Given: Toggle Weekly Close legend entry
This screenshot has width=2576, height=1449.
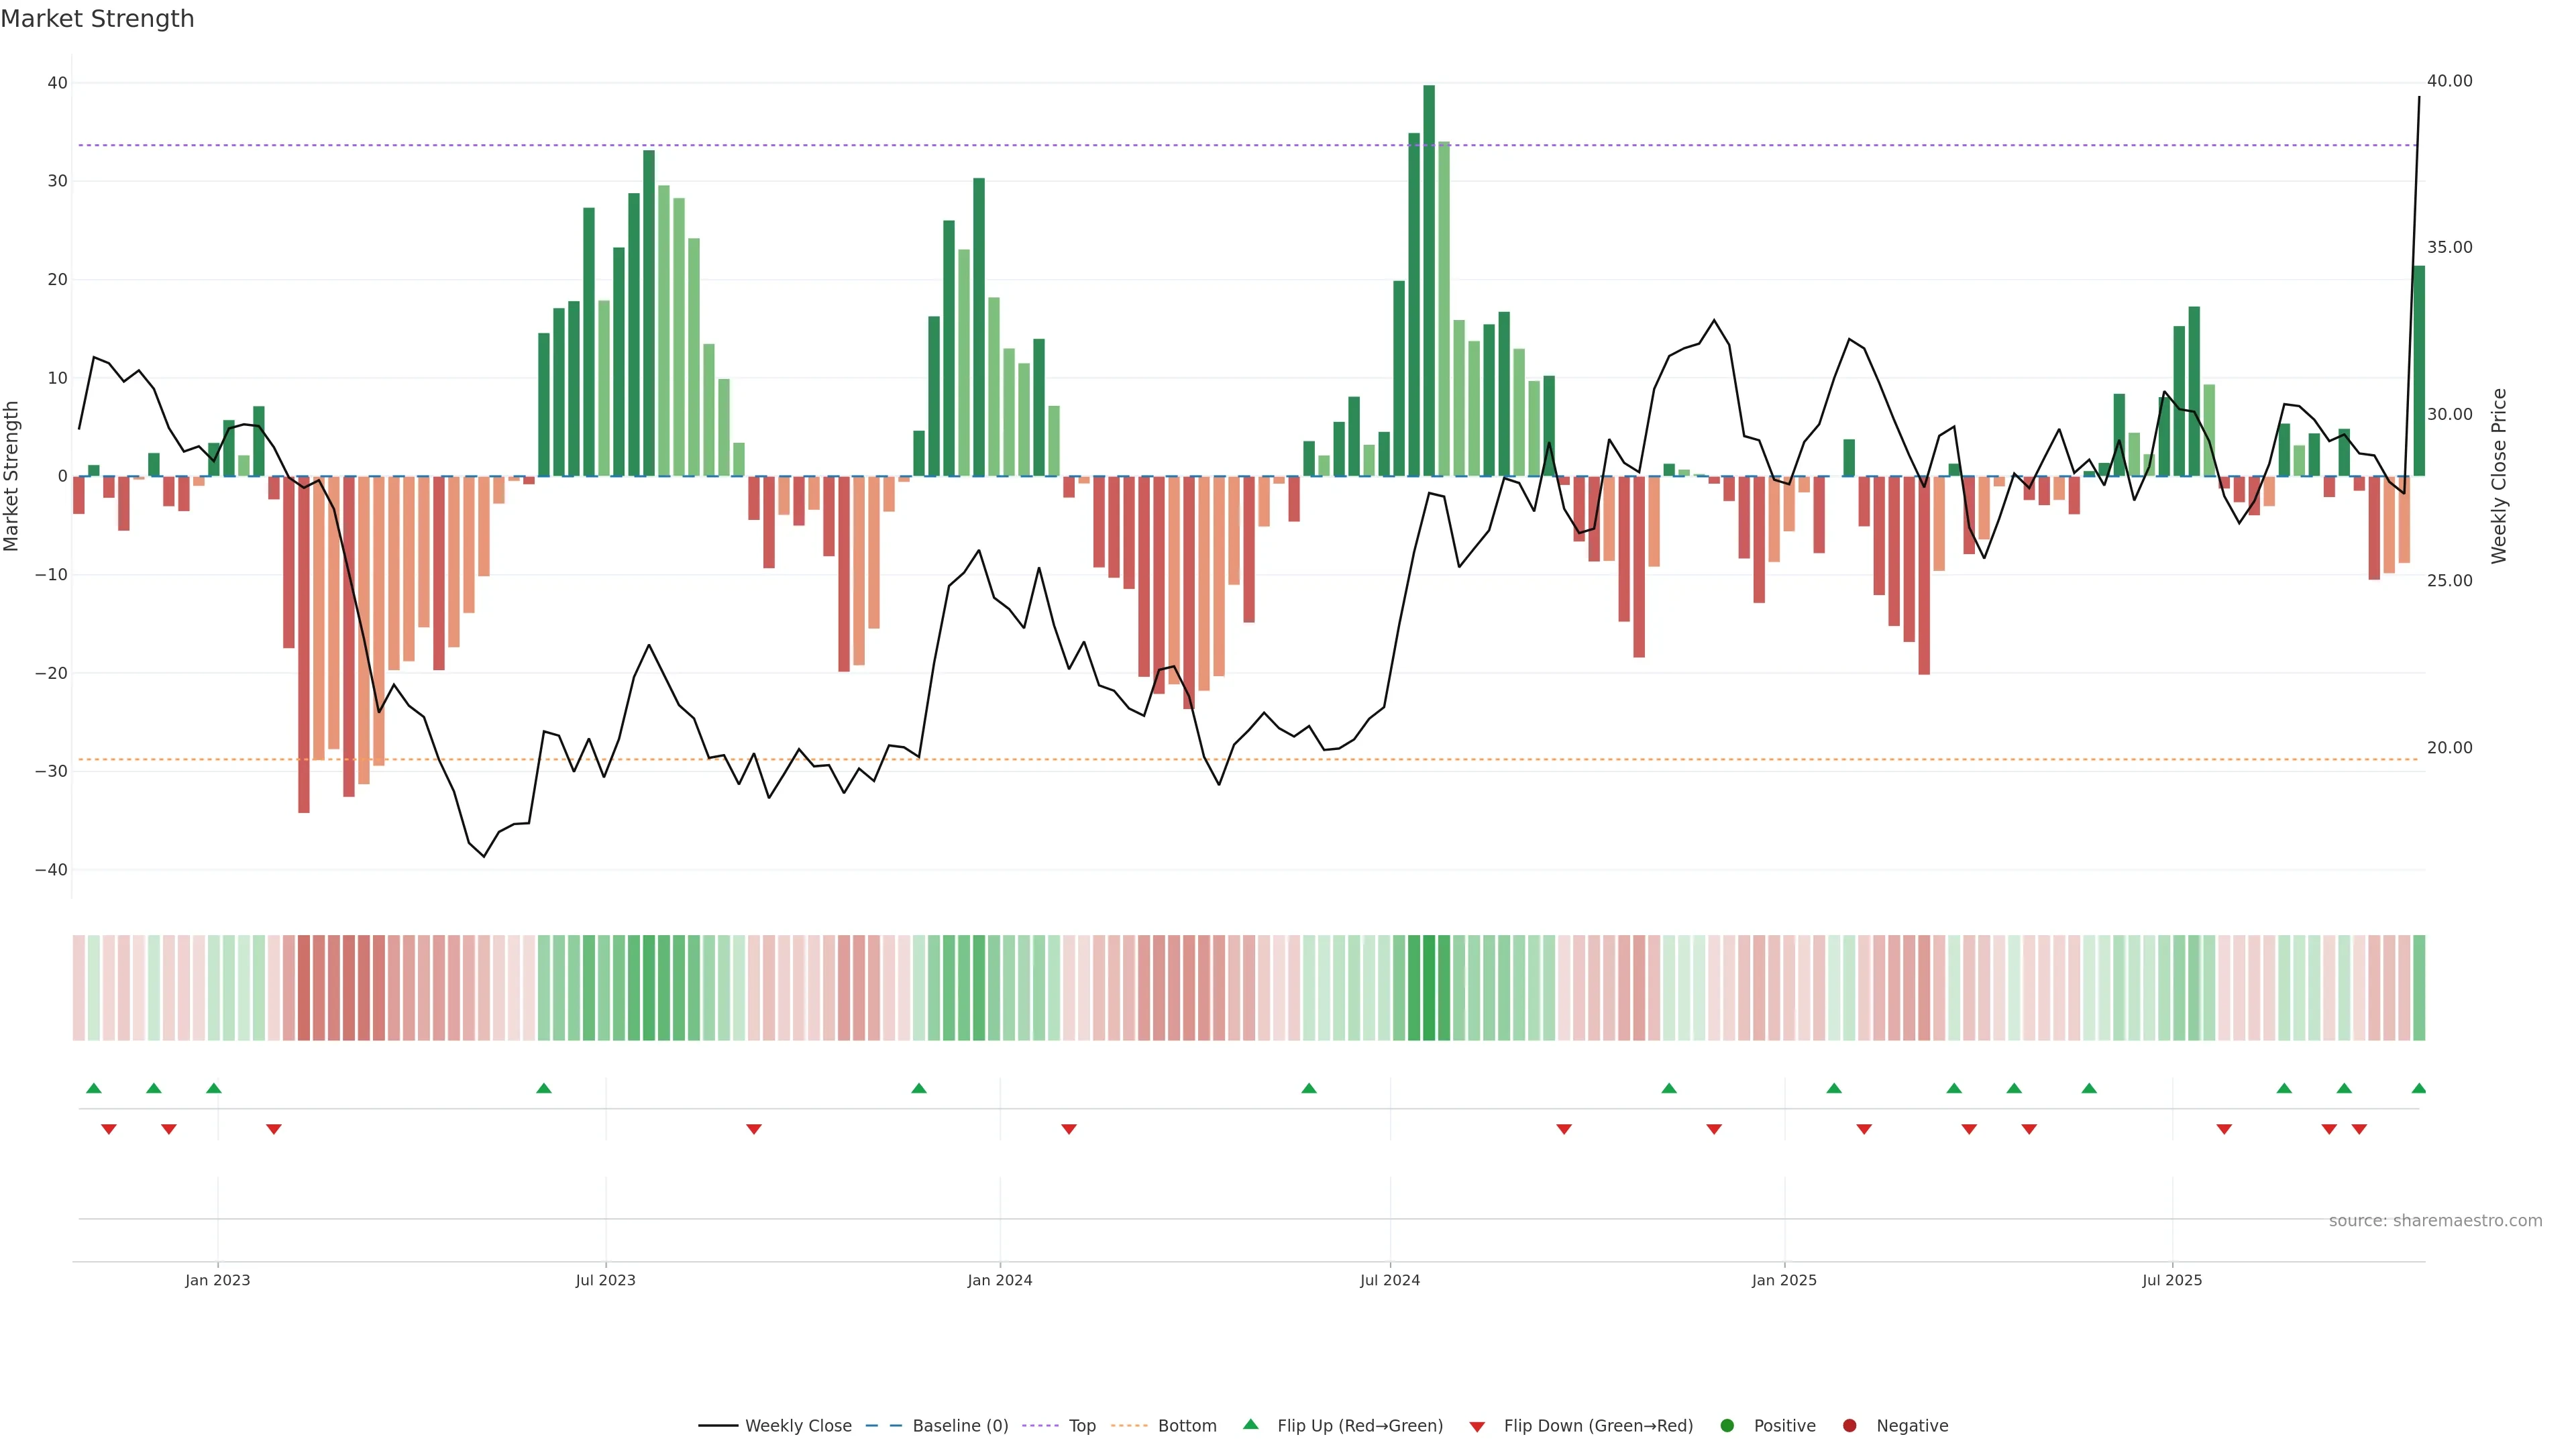Looking at the screenshot, I should [797, 1426].
